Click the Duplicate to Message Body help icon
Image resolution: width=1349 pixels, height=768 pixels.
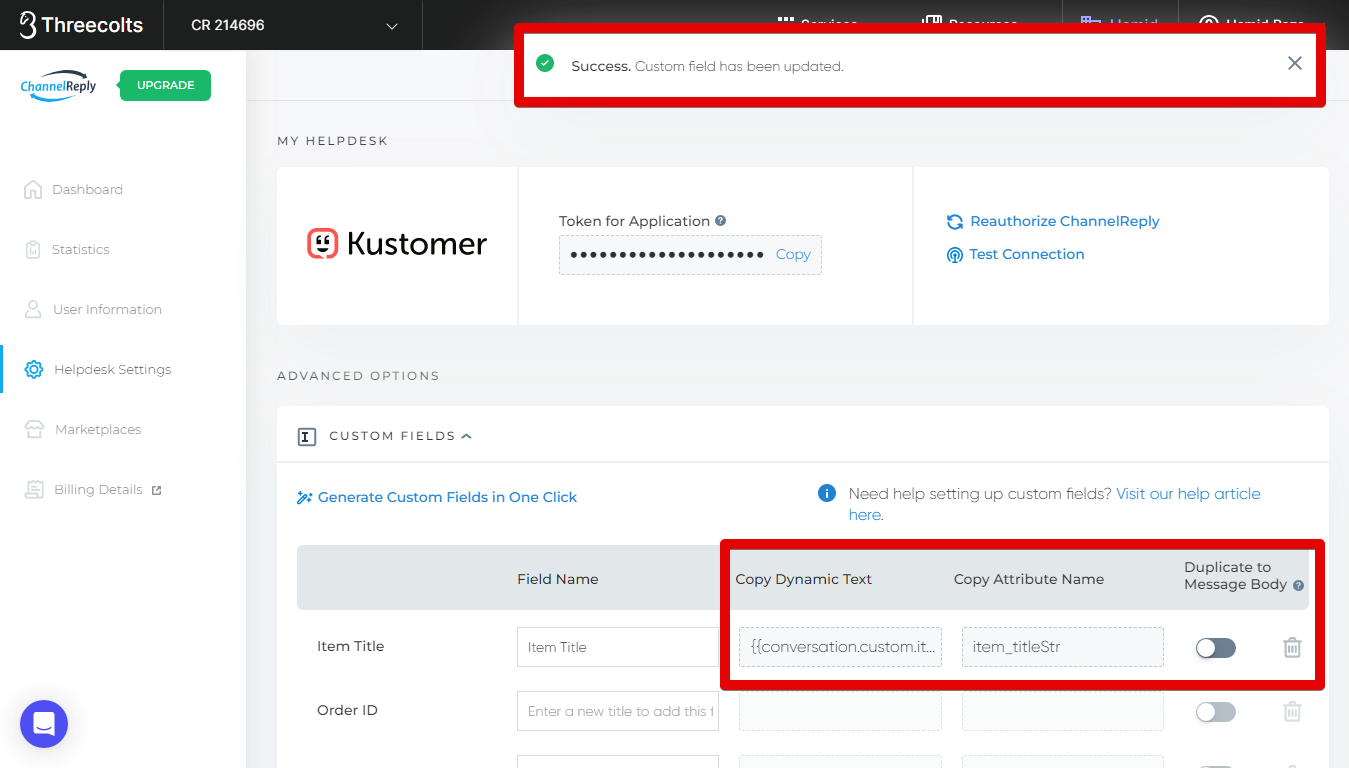(1298, 585)
